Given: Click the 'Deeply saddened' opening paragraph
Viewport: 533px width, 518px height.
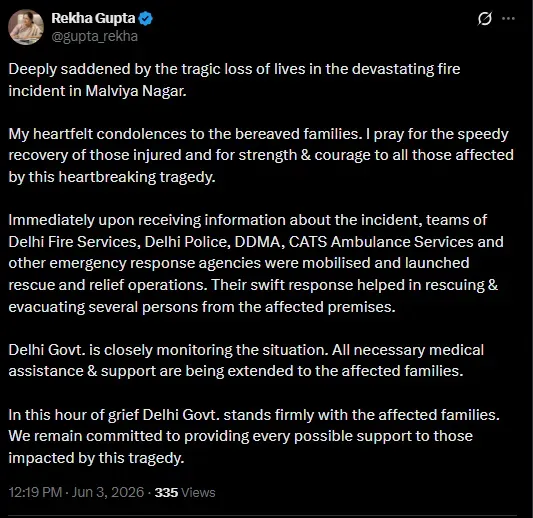Looking at the screenshot, I should pos(234,80).
